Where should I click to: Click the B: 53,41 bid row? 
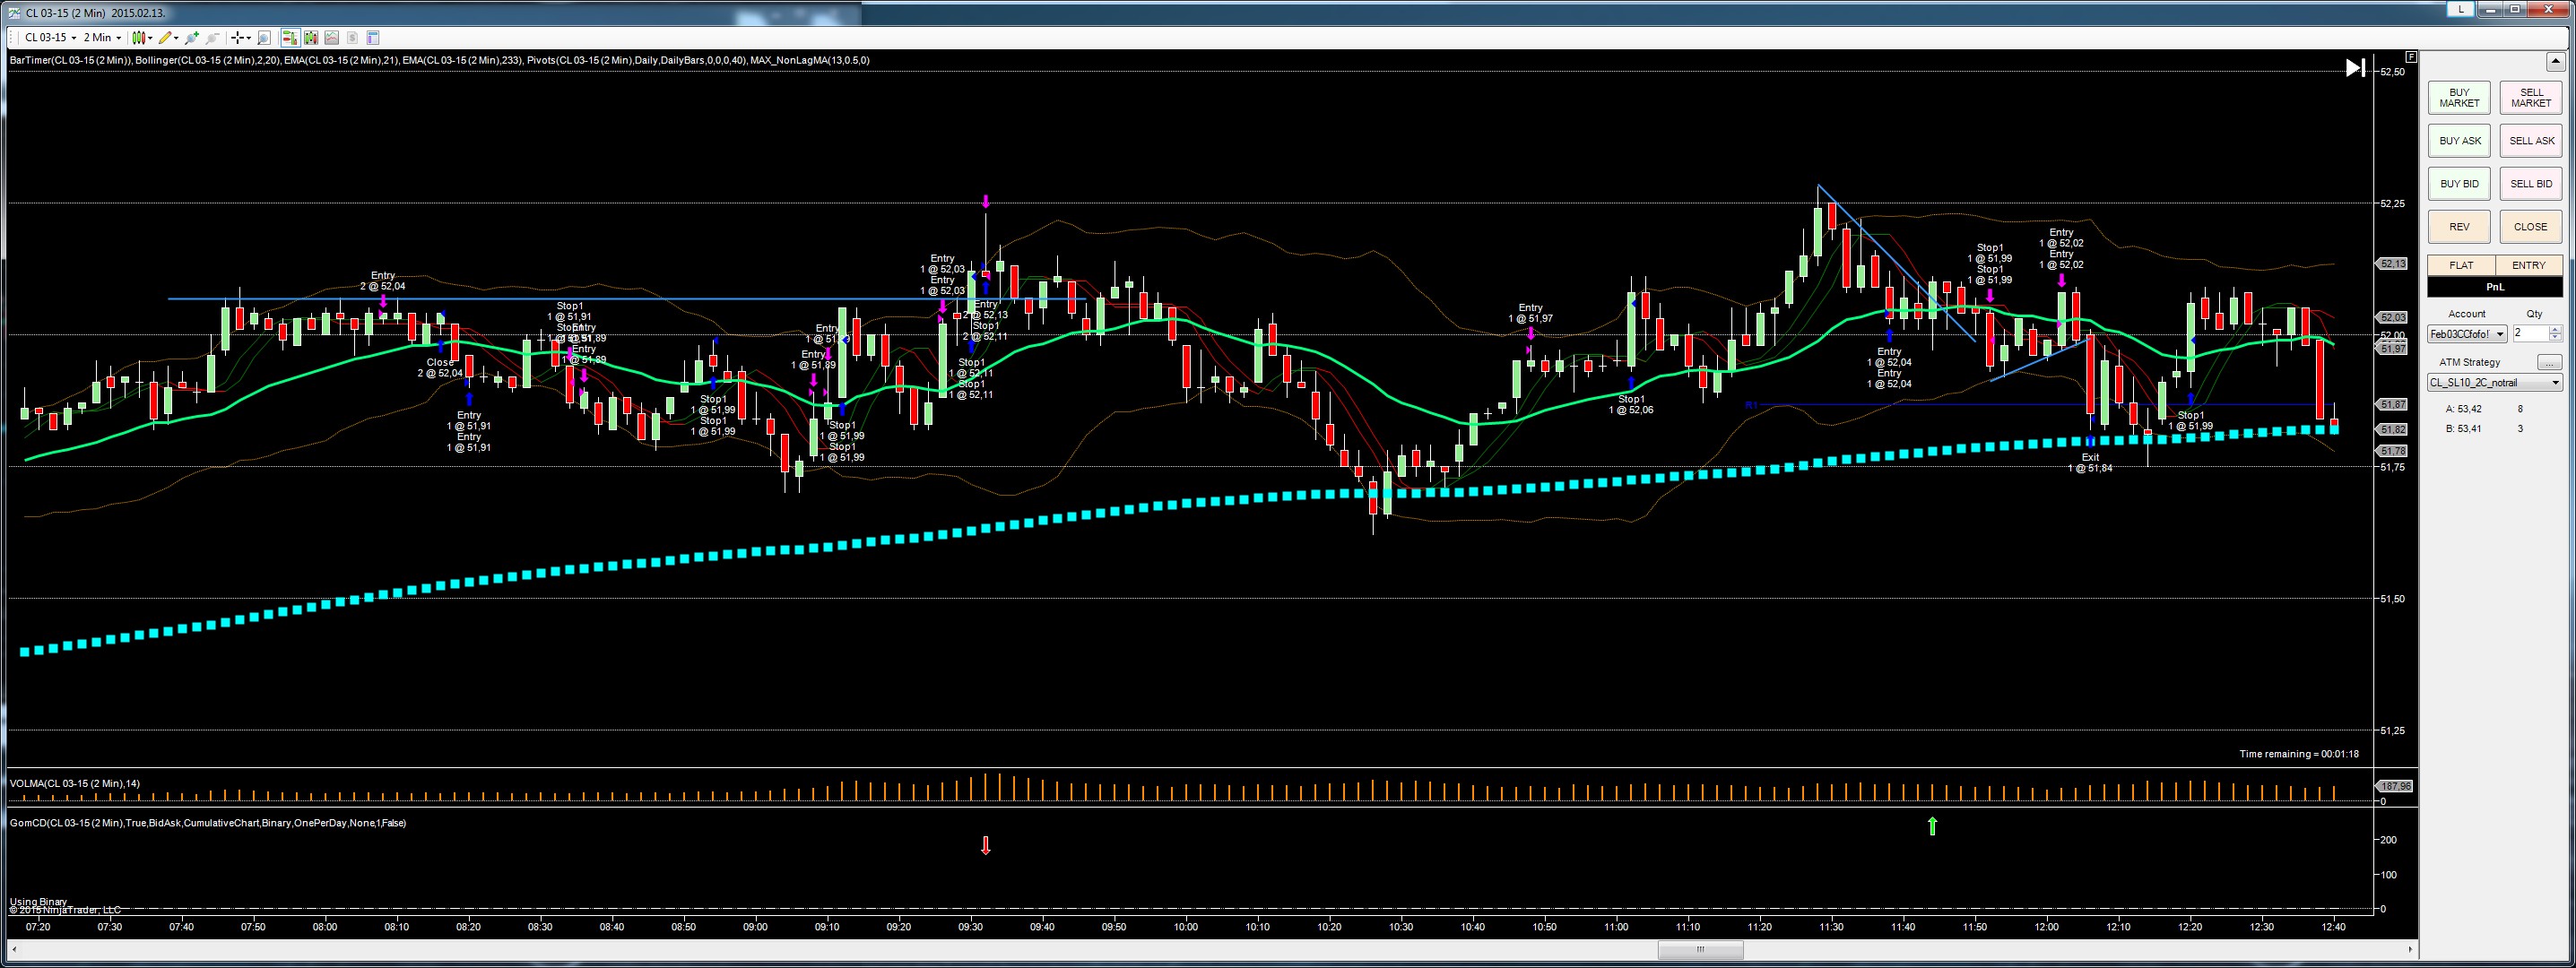pos(2485,429)
